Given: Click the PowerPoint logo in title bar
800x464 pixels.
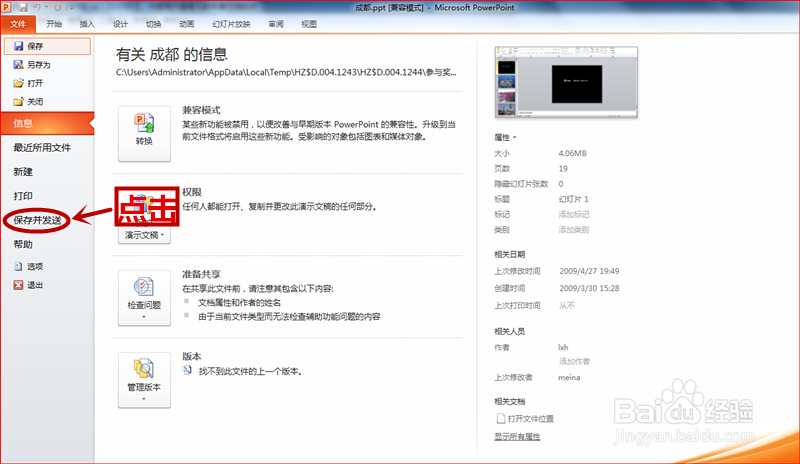Looking at the screenshot, I should click(6, 7).
